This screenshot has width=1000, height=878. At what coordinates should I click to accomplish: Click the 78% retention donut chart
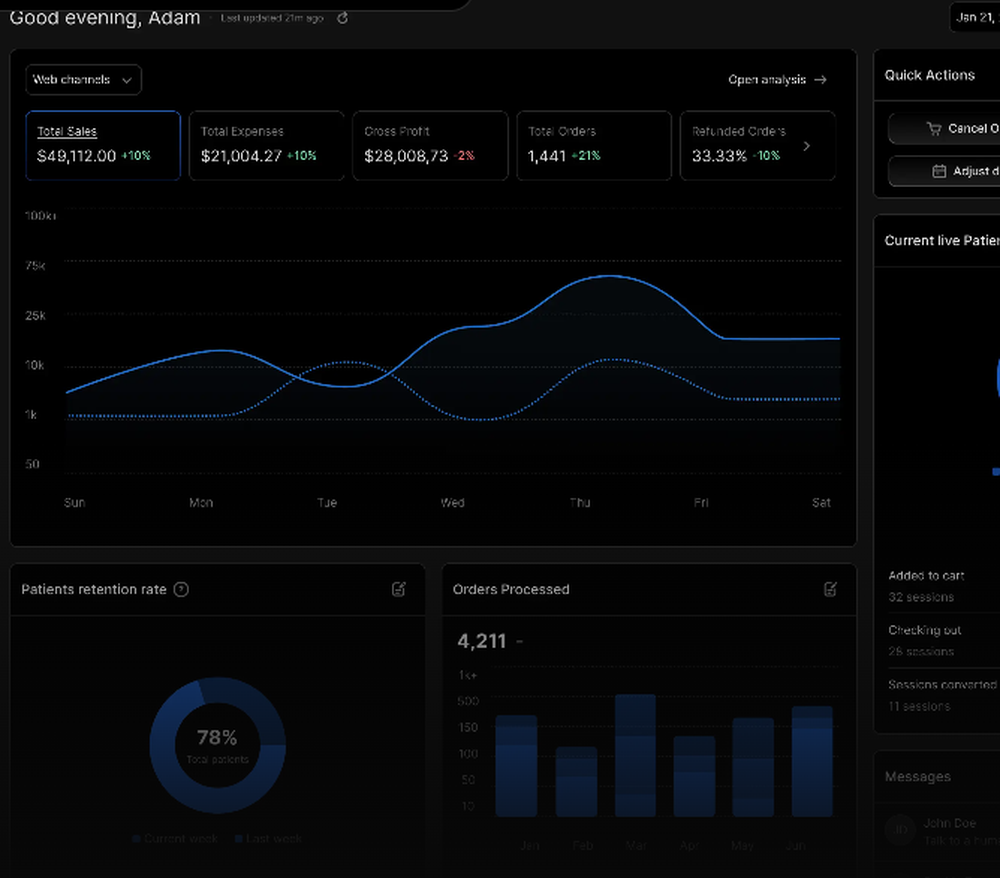coord(217,743)
